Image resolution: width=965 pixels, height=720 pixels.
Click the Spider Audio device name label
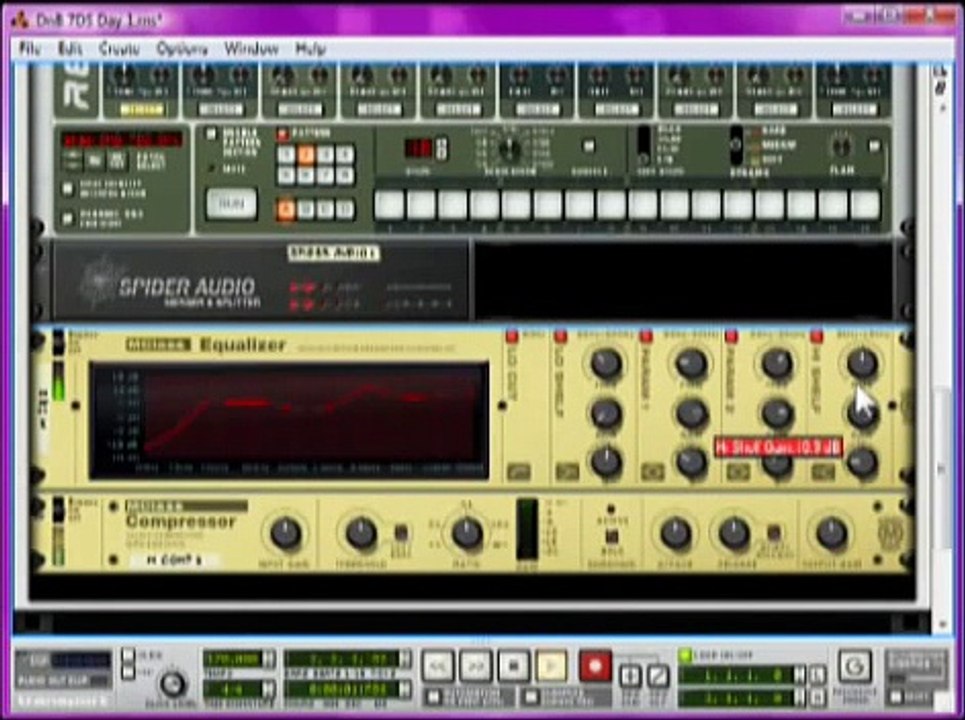[x=334, y=253]
